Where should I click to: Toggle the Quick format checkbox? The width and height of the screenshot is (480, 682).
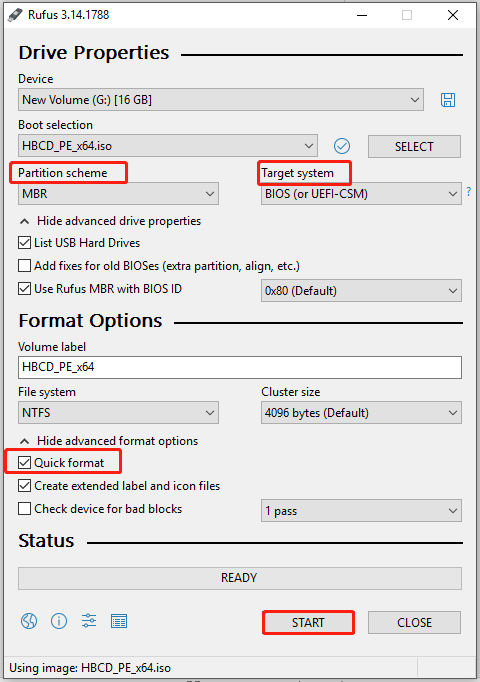pyautogui.click(x=24, y=463)
